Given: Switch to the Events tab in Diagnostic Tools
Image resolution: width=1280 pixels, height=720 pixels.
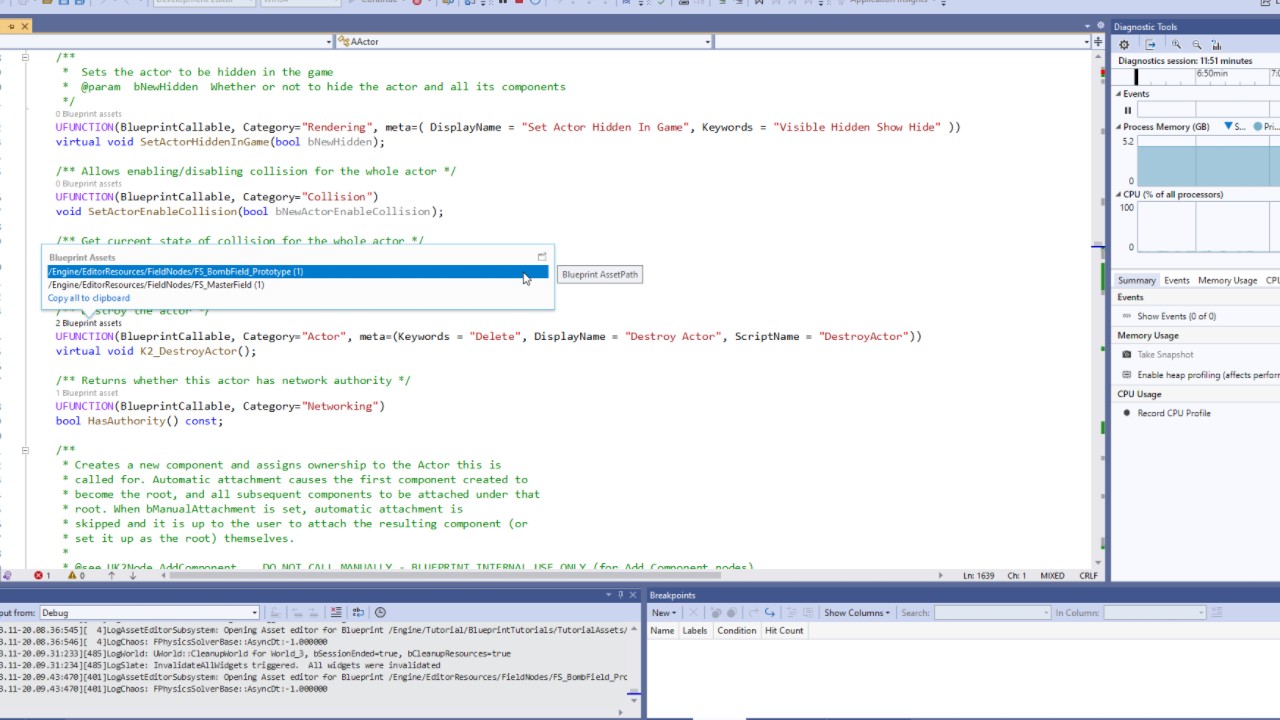Looking at the screenshot, I should click(x=1176, y=281).
